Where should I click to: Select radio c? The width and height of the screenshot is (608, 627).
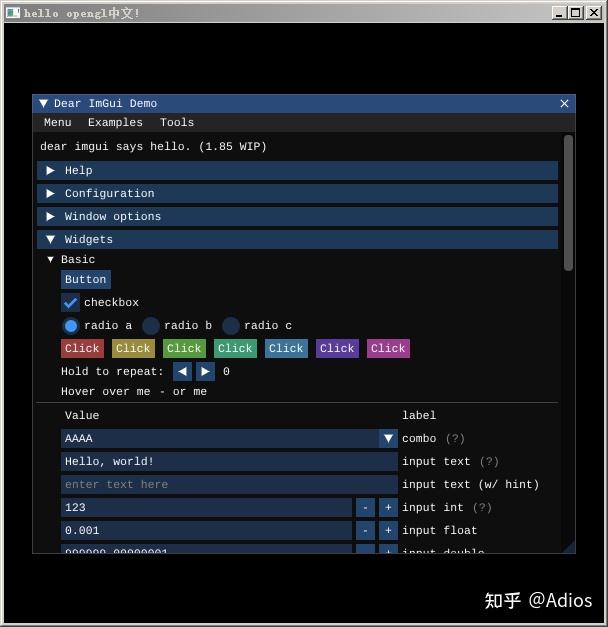(x=231, y=326)
